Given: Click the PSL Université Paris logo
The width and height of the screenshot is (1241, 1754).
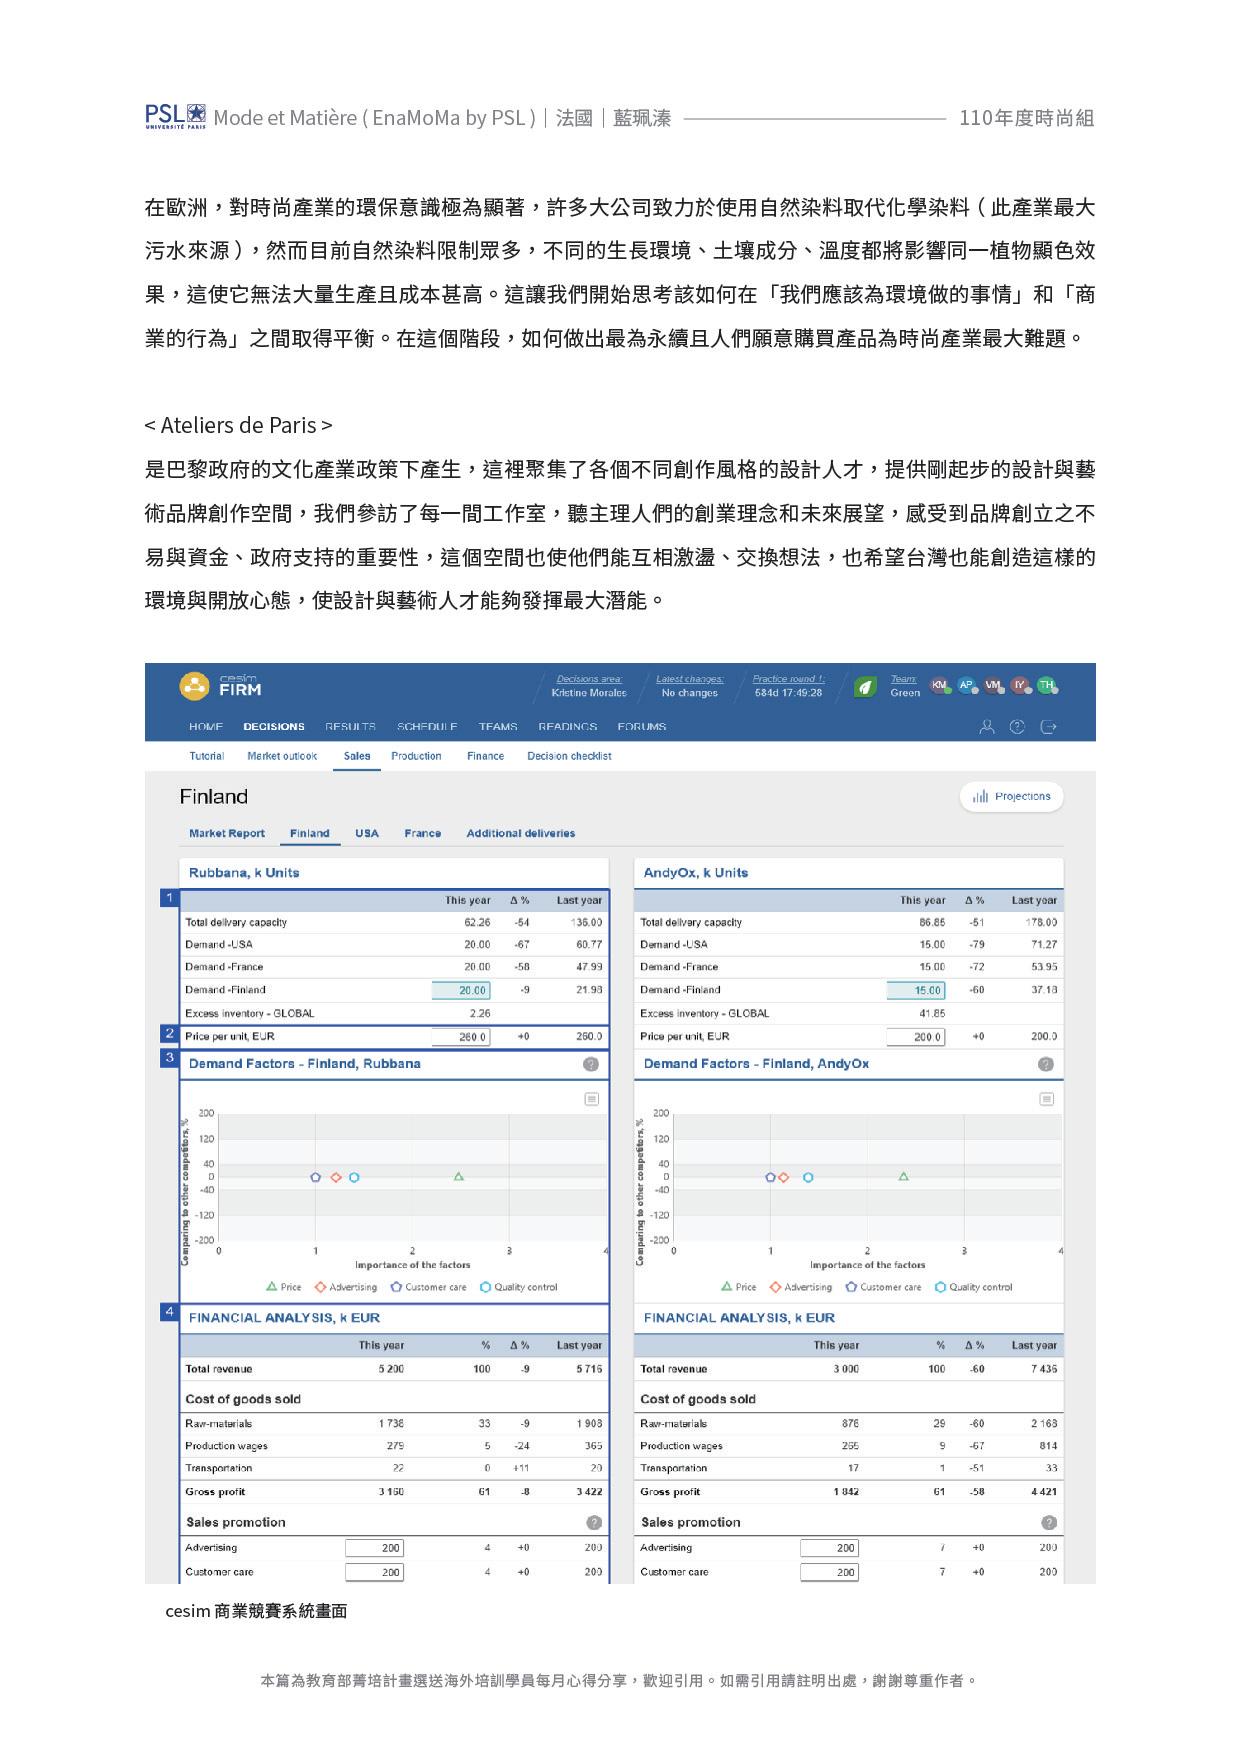Looking at the screenshot, I should (175, 116).
